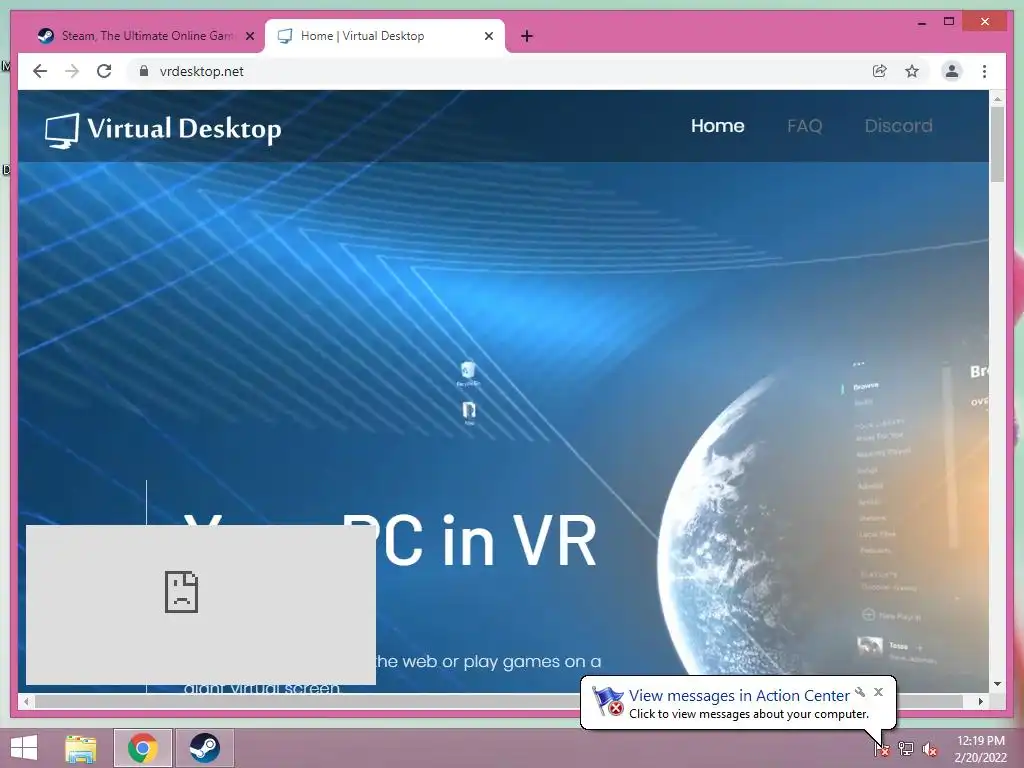The height and width of the screenshot is (768, 1024).
Task: Click the browser forward arrow
Action: point(72,71)
